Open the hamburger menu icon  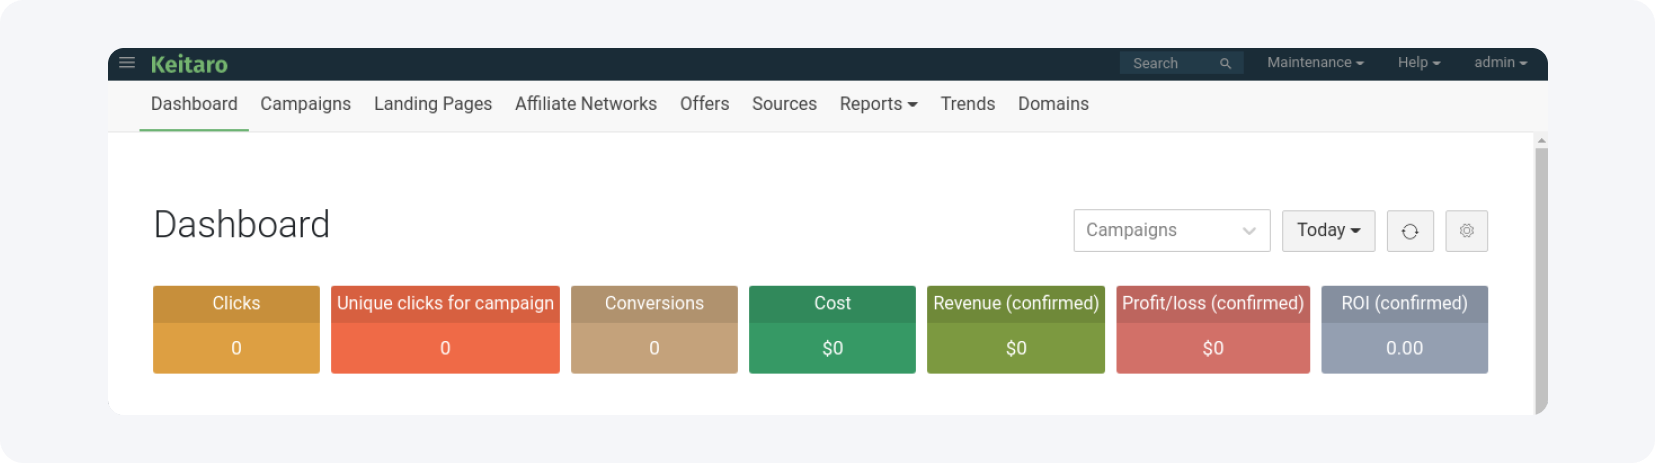tap(127, 63)
